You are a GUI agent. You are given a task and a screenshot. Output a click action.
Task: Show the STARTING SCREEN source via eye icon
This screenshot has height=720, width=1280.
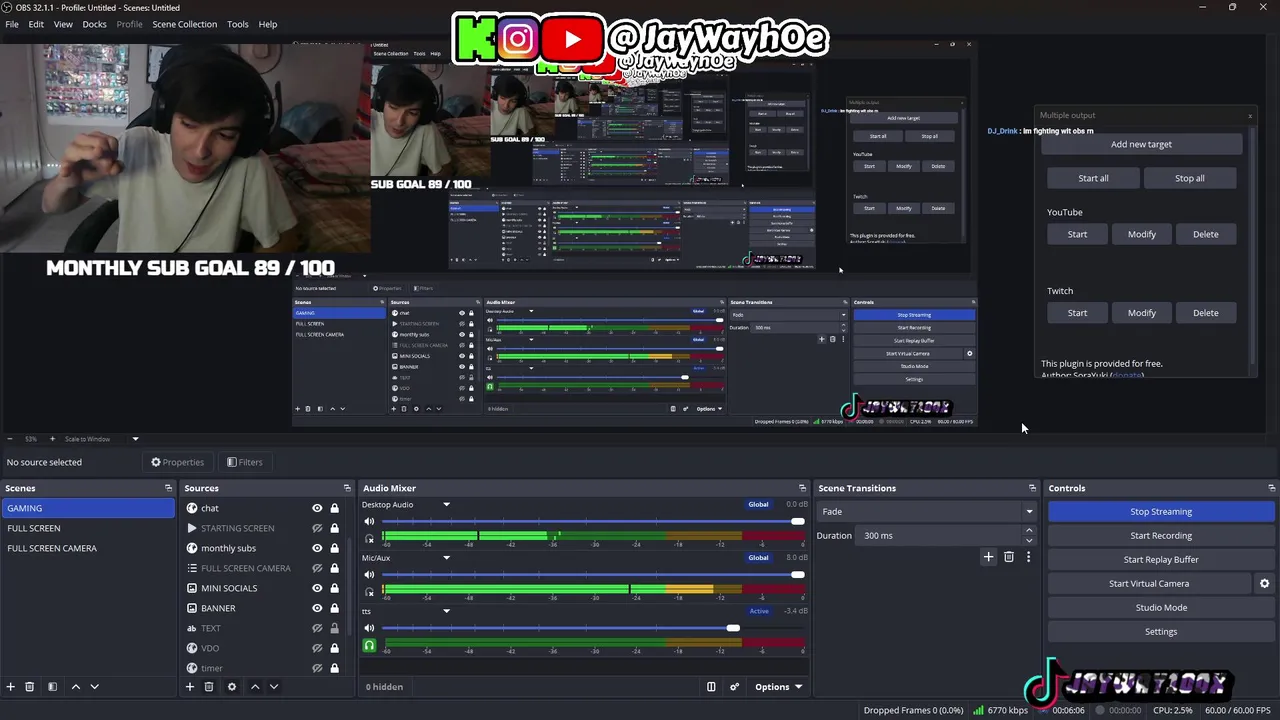pos(317,528)
